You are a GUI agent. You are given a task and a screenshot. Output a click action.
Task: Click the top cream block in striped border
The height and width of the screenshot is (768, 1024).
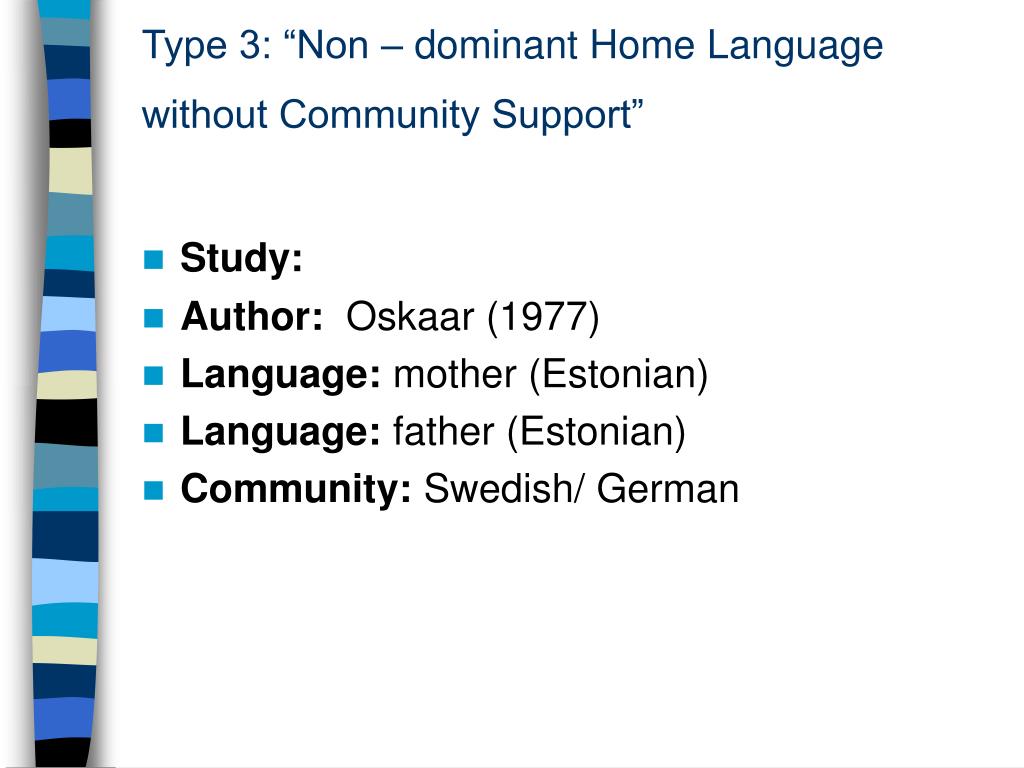coord(70,170)
